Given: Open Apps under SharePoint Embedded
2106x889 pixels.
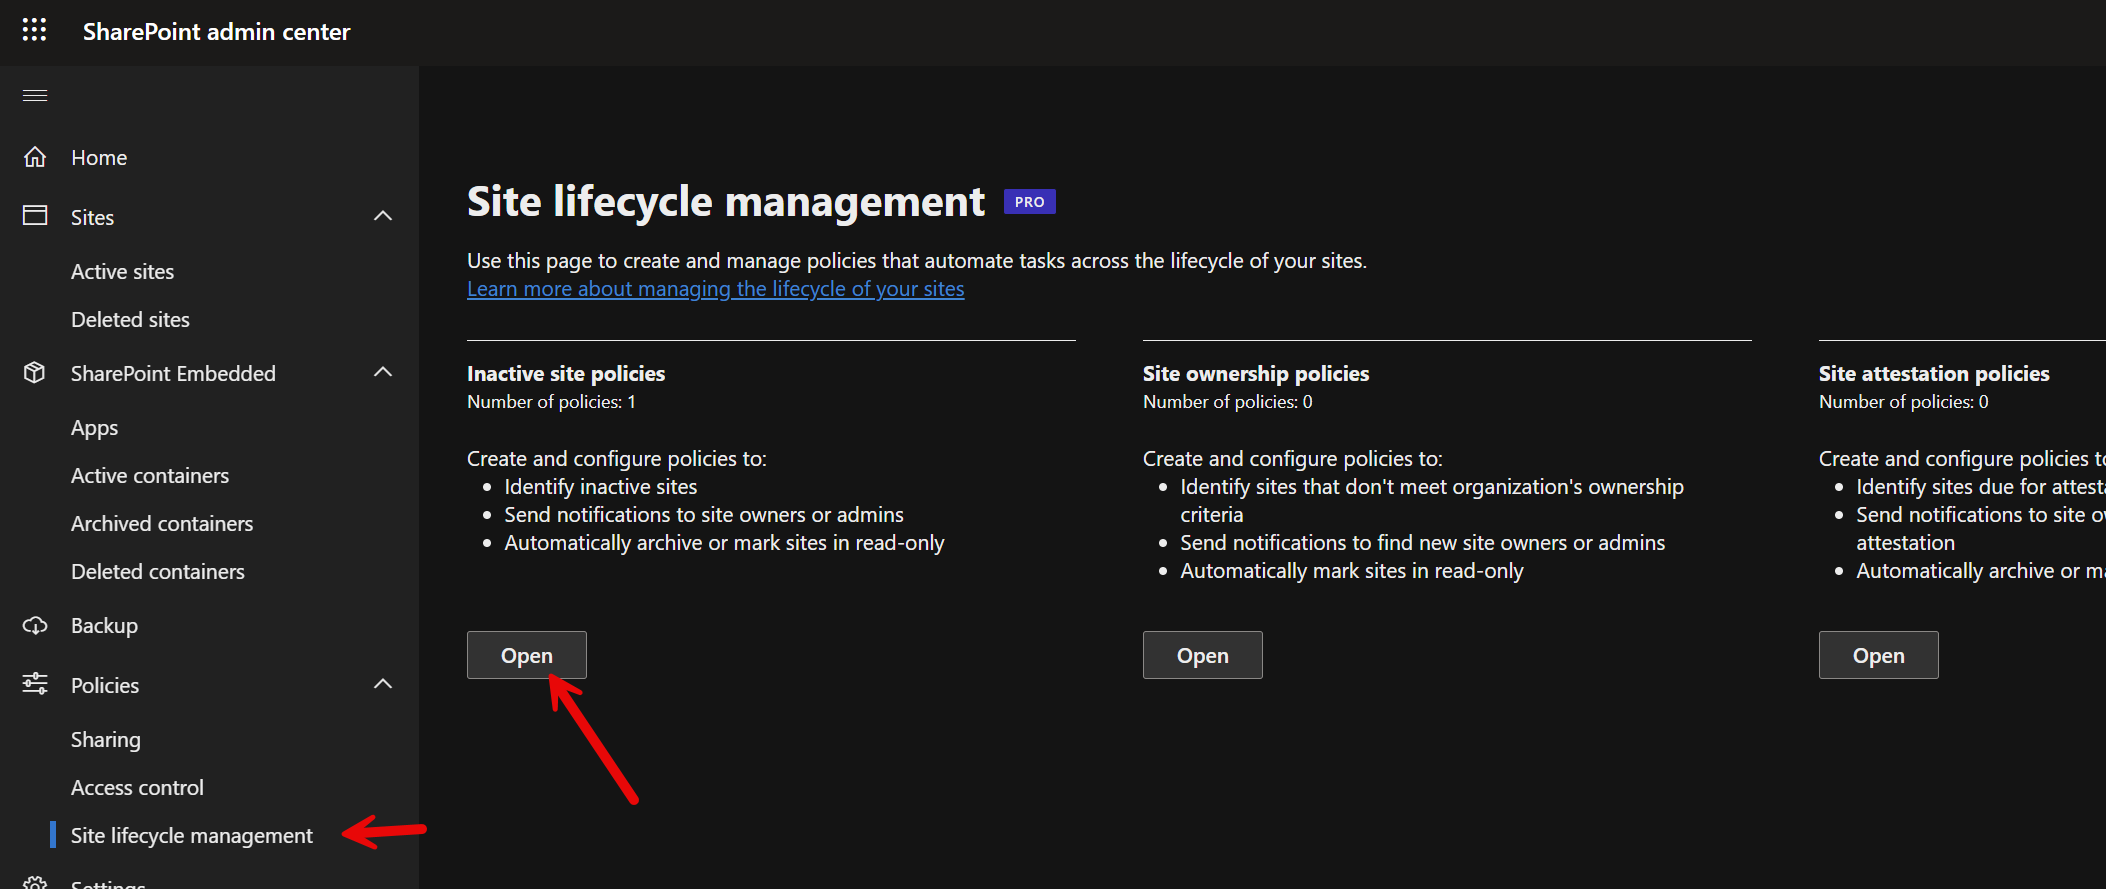Looking at the screenshot, I should point(95,428).
